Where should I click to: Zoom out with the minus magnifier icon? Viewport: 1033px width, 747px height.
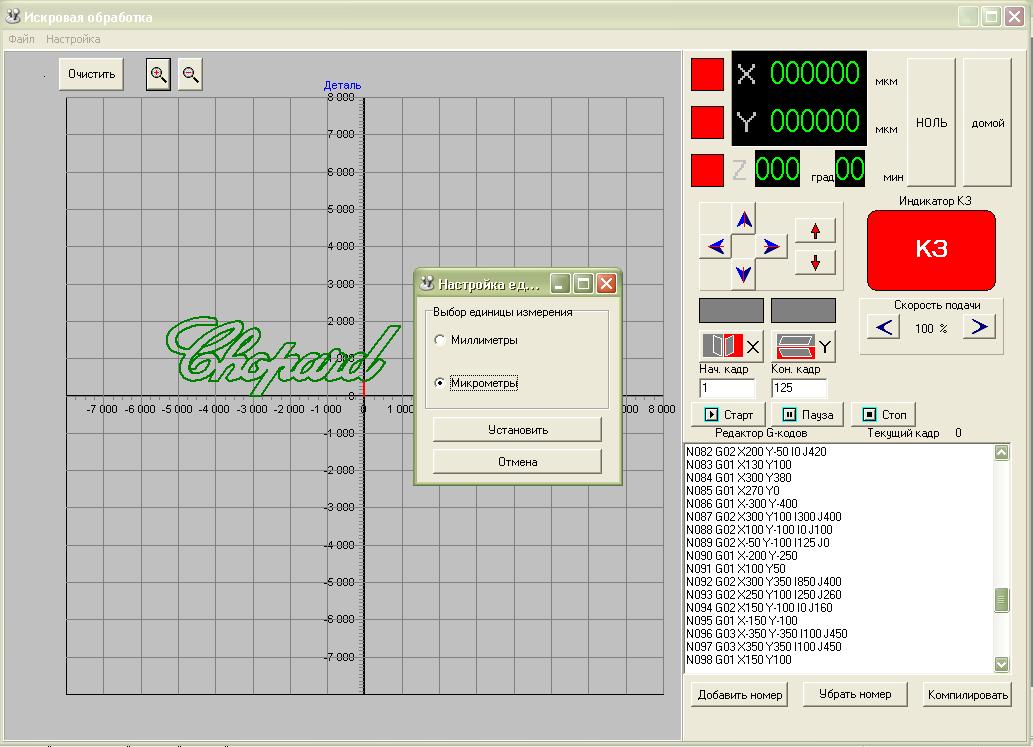[190, 74]
